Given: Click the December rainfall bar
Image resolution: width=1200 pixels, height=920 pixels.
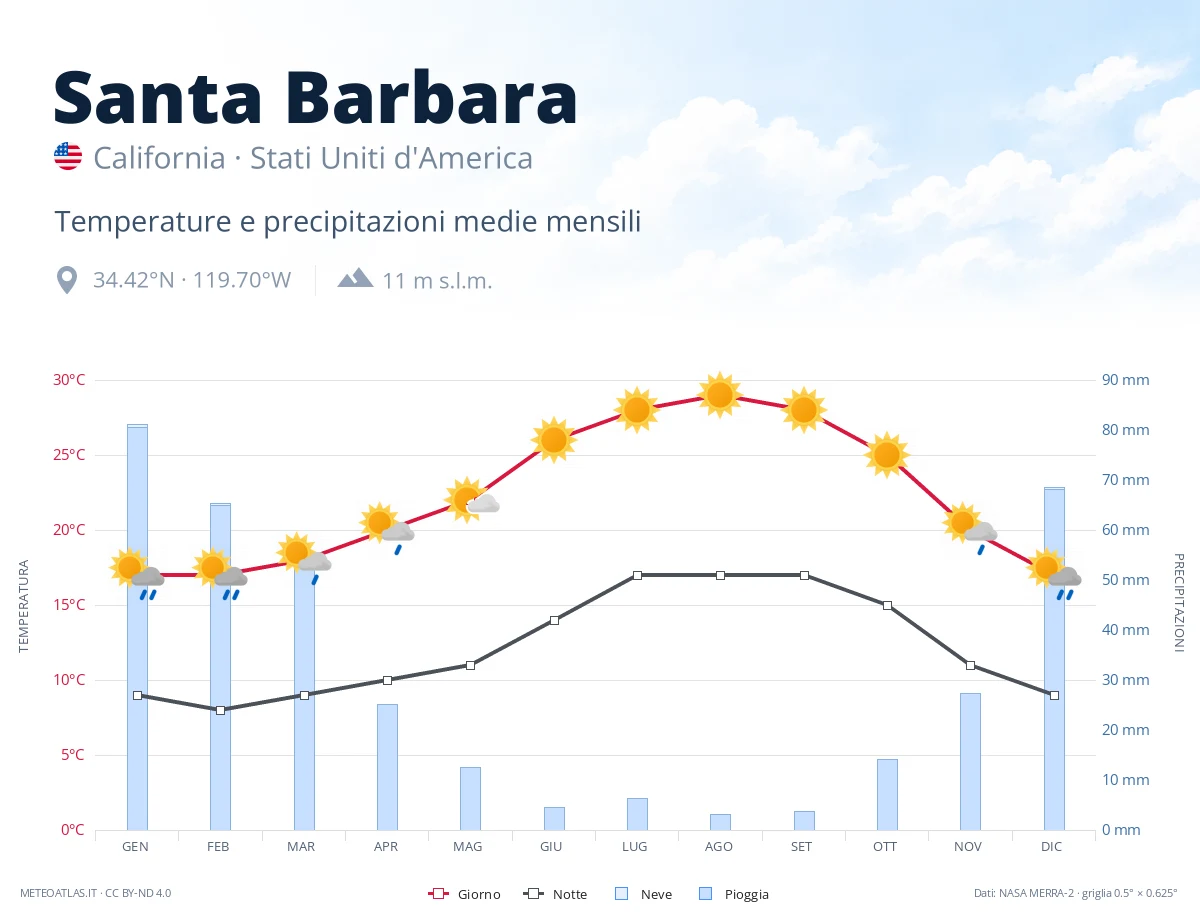Looking at the screenshot, I should 1054,659.
